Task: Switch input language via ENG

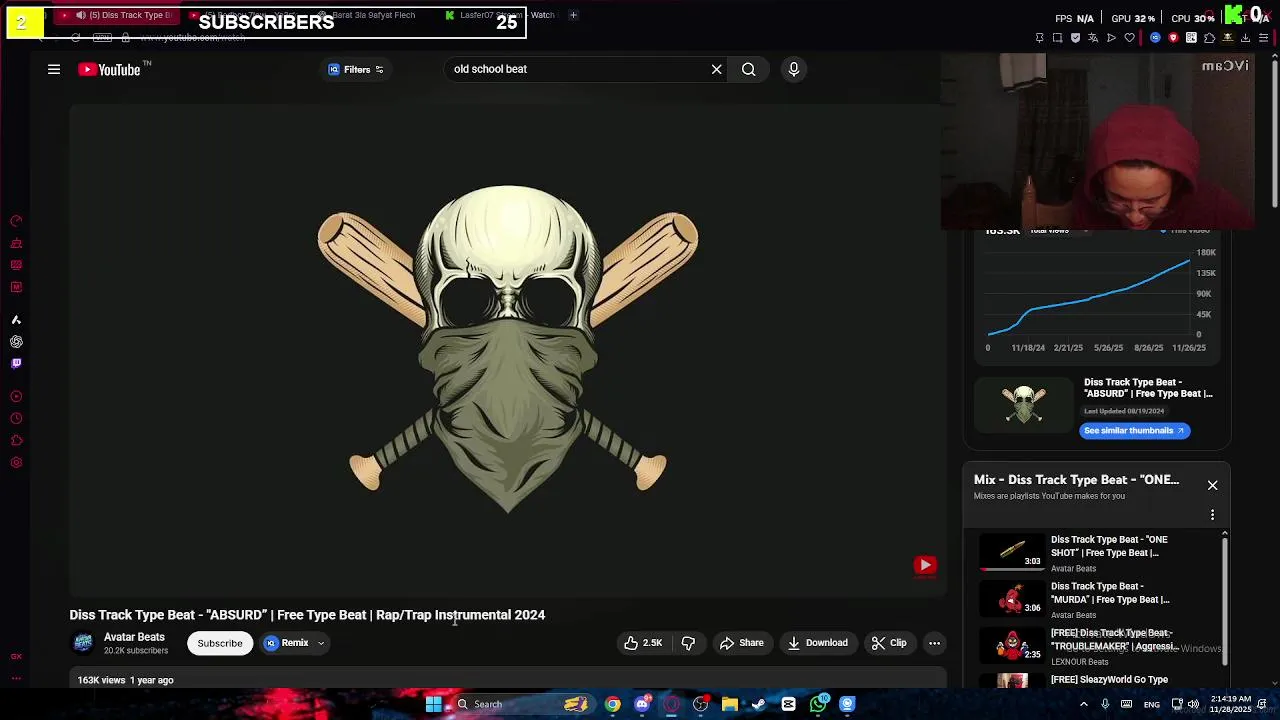Action: point(1152,704)
